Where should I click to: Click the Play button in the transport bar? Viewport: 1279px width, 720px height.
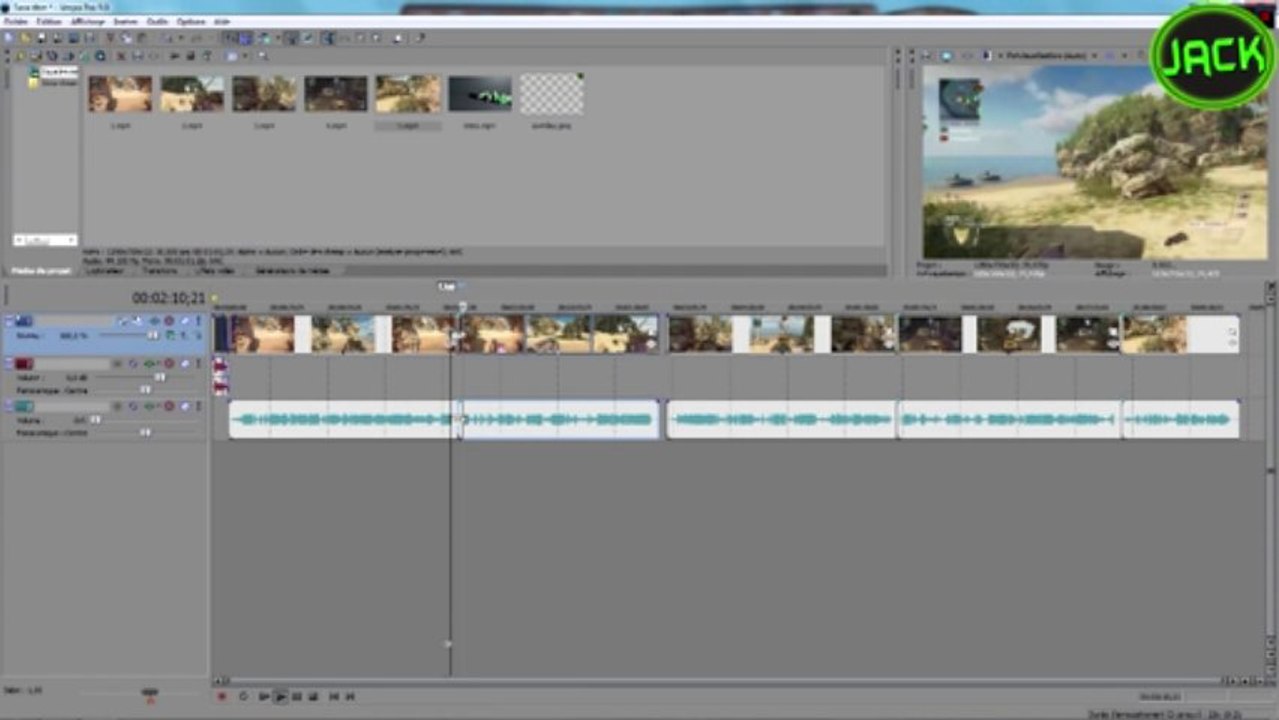pos(281,696)
